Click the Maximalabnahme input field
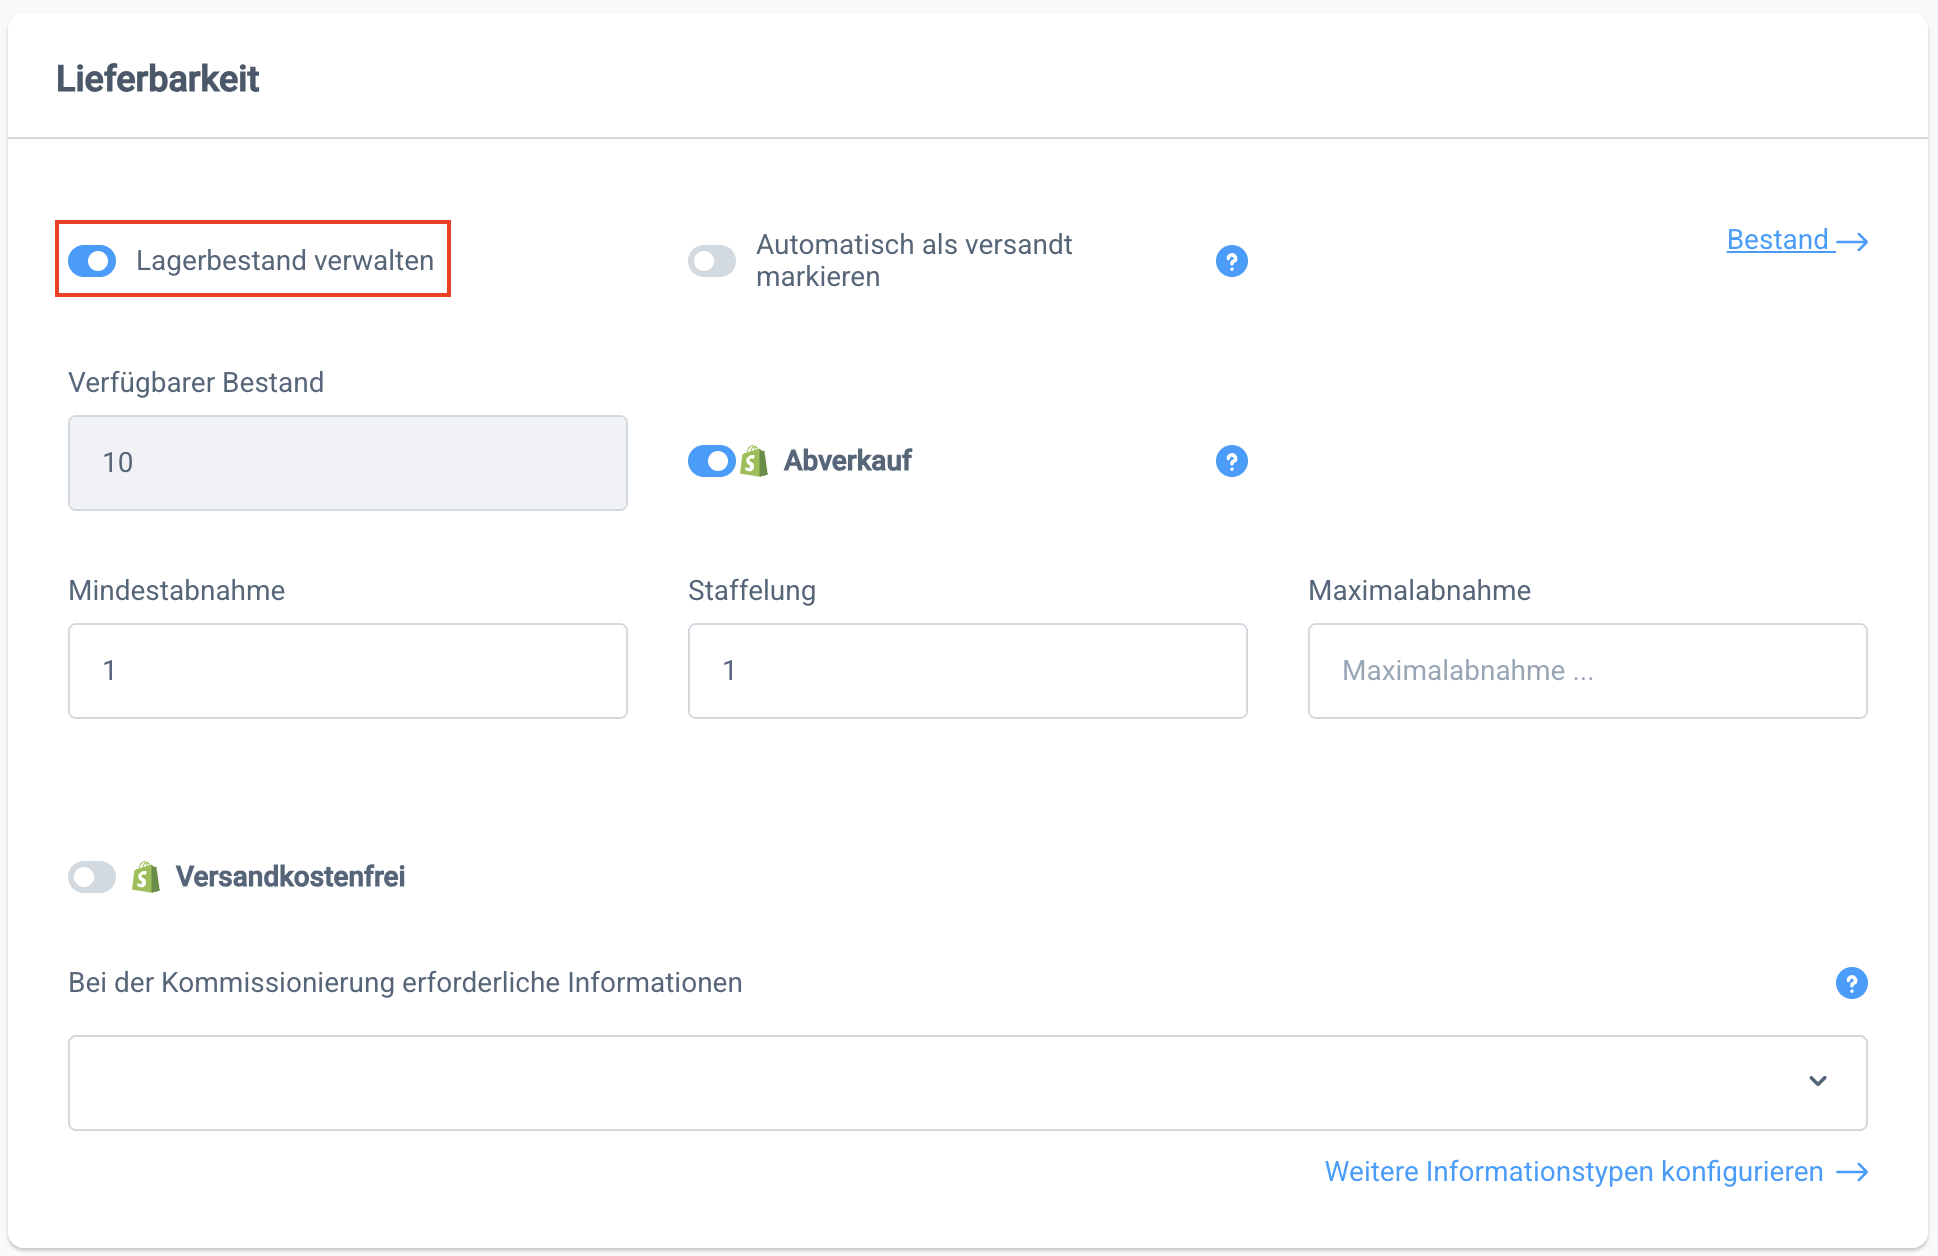Screen dimensions: 1938x1256 [x=1587, y=671]
